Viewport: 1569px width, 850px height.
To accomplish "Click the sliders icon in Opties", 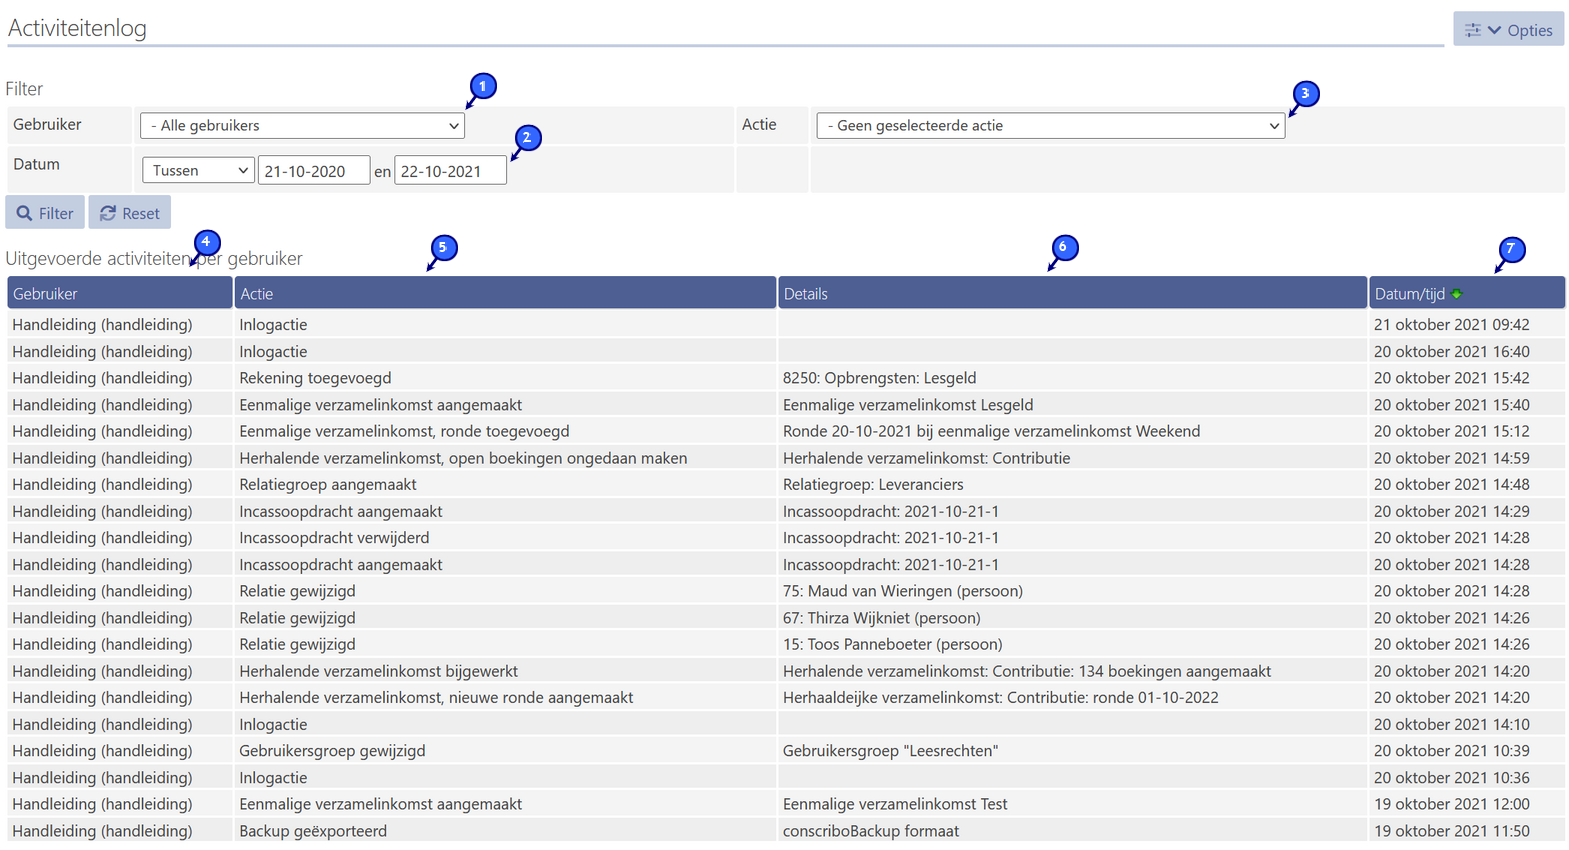I will [x=1473, y=31].
